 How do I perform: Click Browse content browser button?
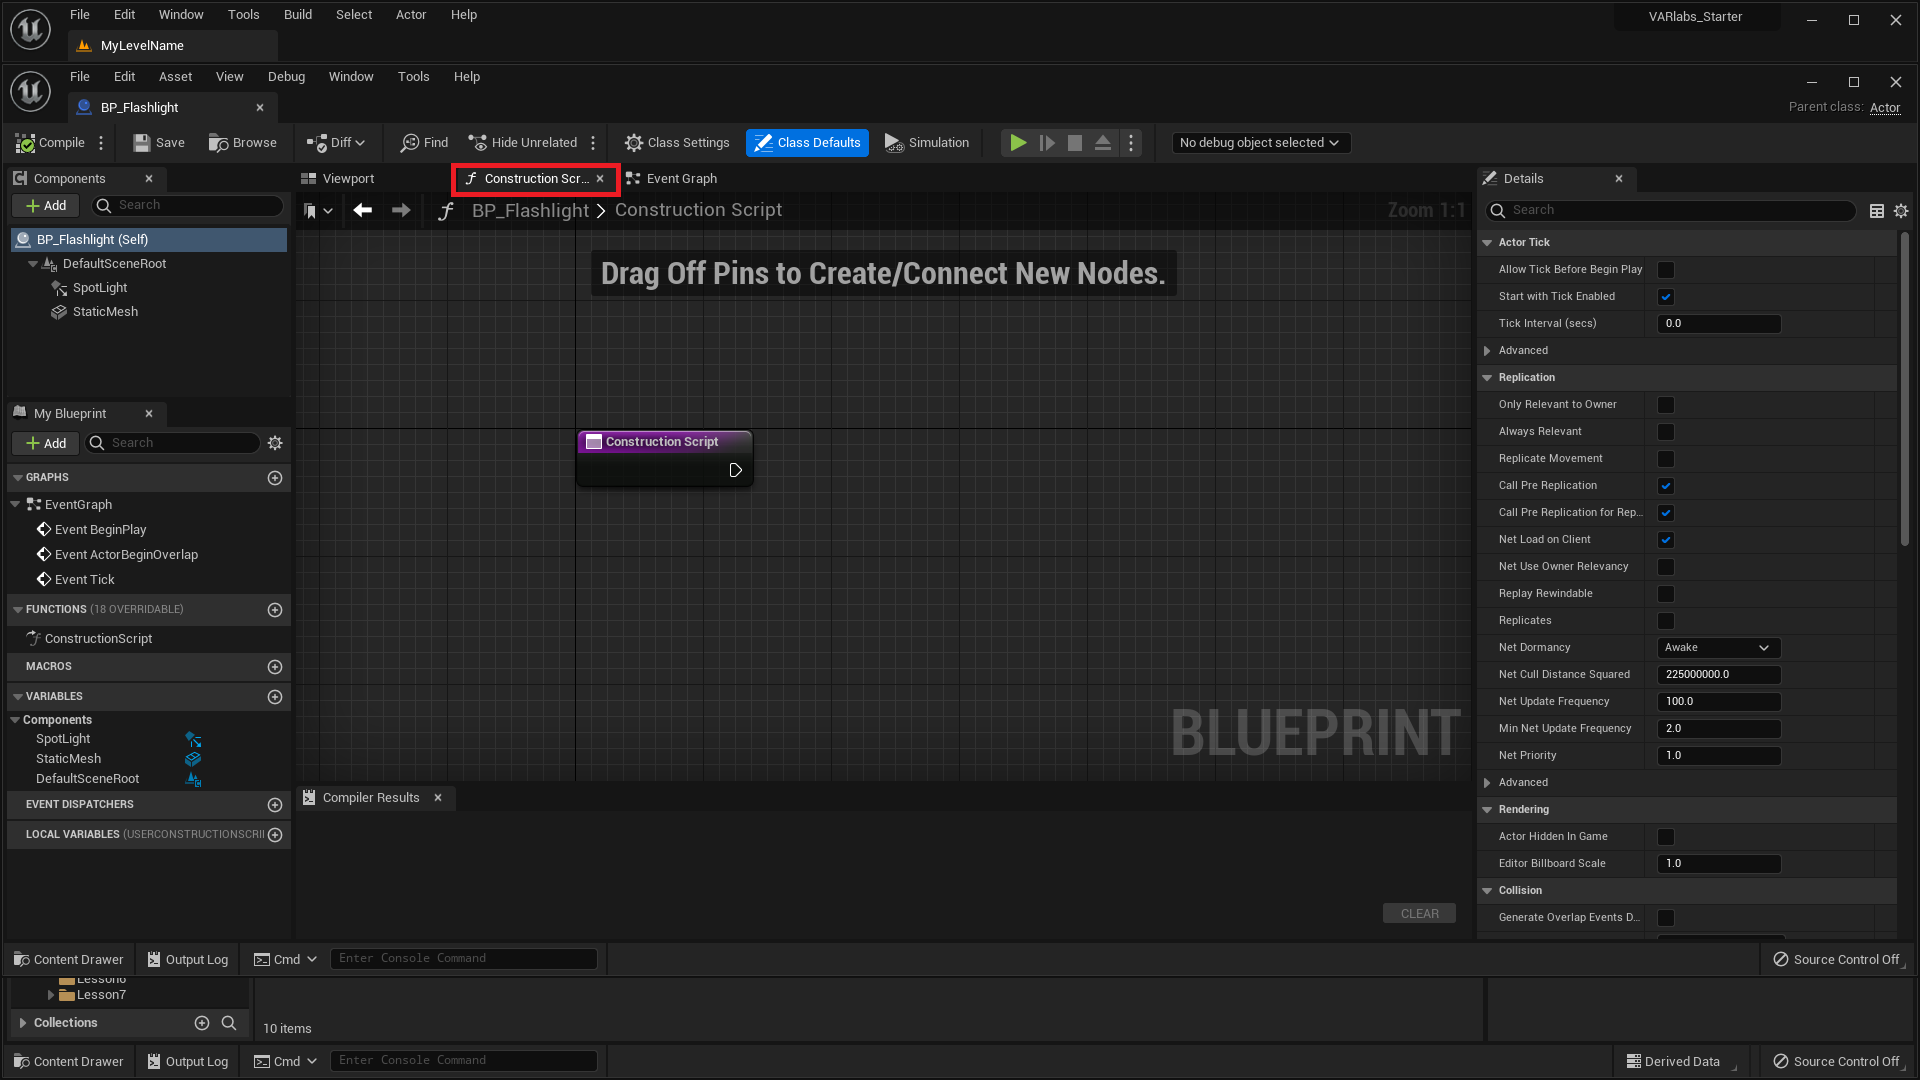243,142
